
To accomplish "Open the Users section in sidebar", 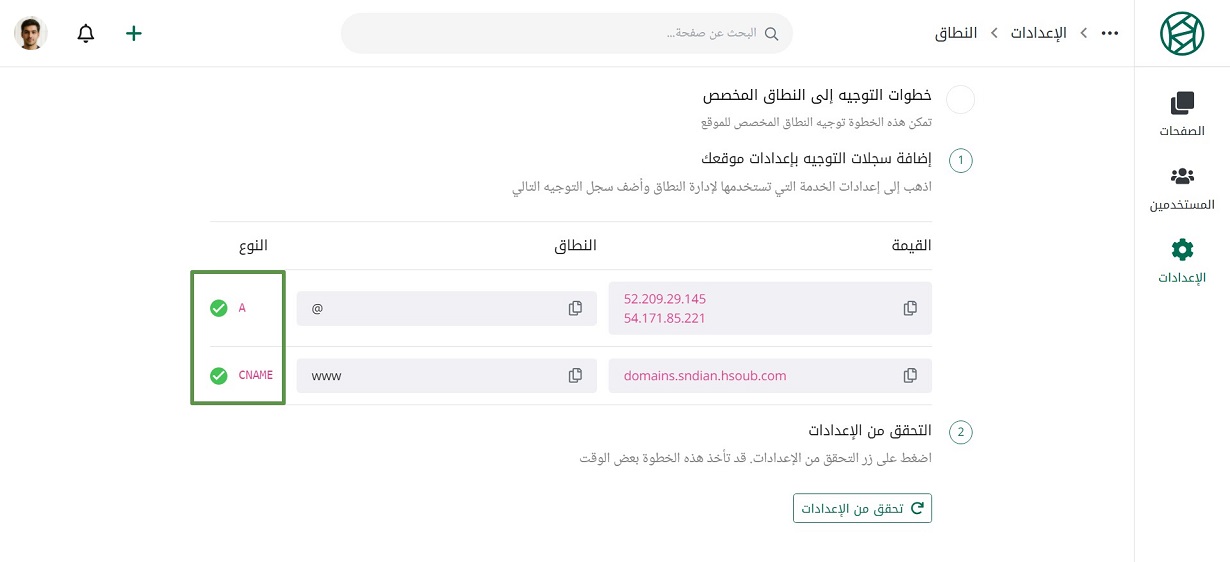I will 1182,187.
